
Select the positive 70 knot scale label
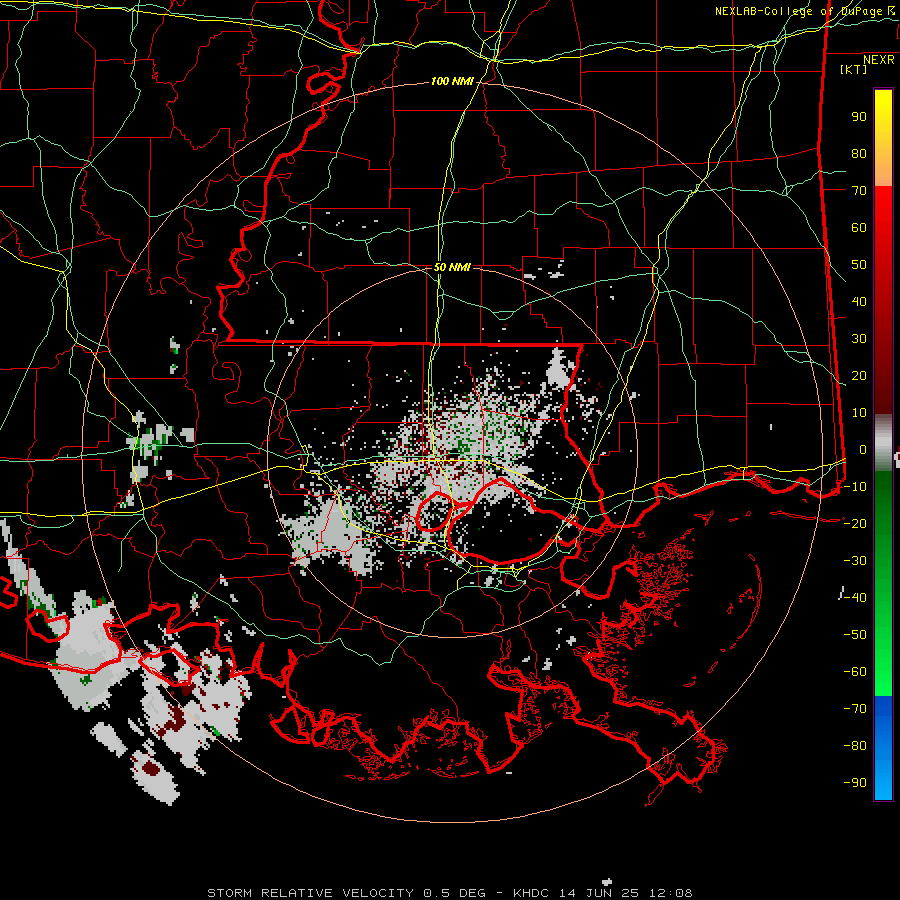[x=859, y=191]
